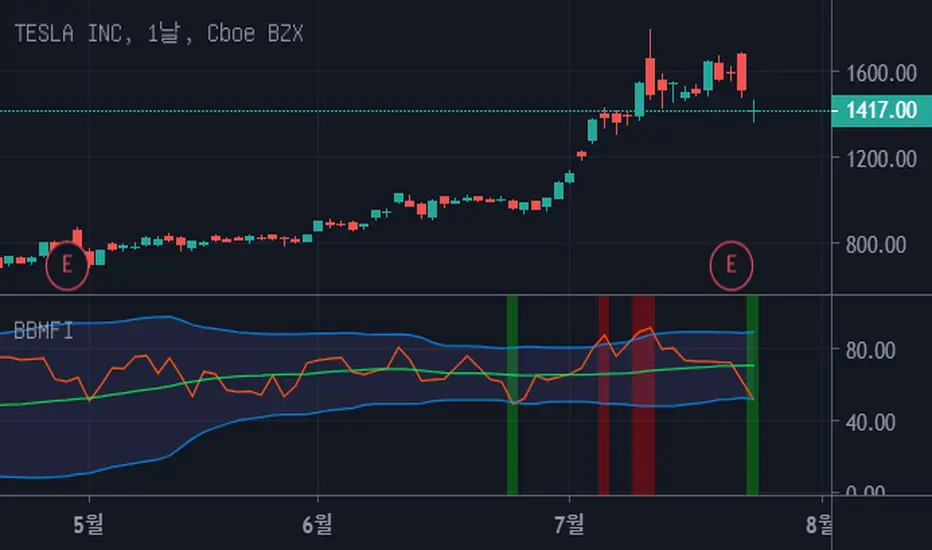The width and height of the screenshot is (932, 550).
Task: Click the 5월 date on time axis
Action: (89, 524)
